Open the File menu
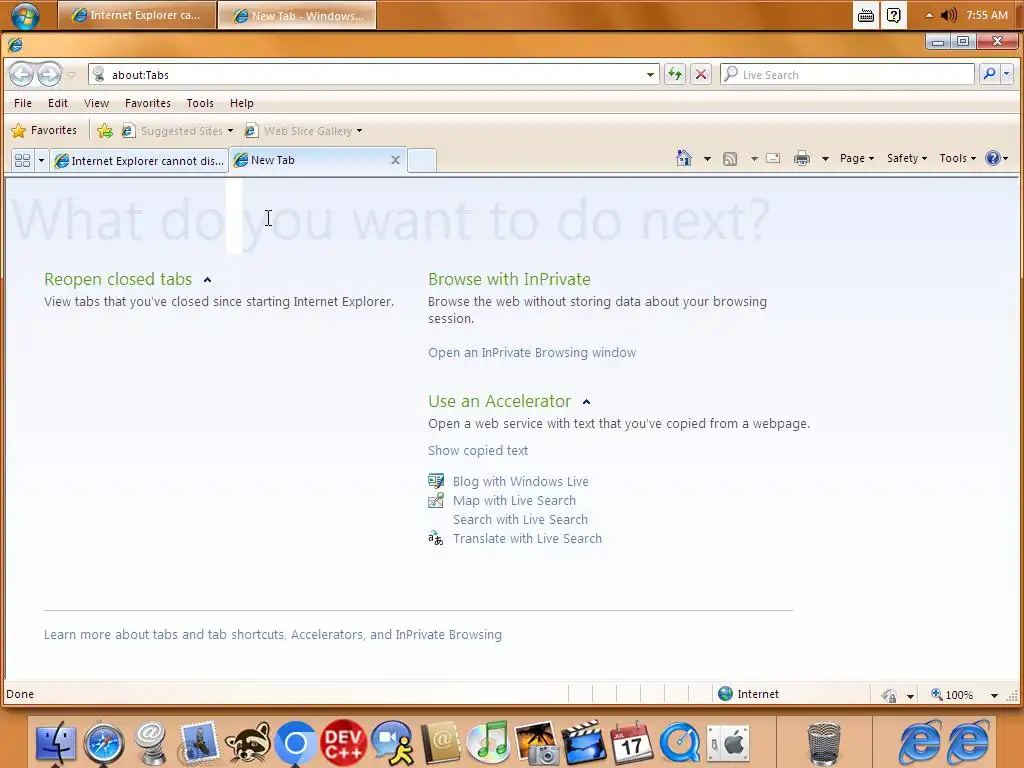This screenshot has height=768, width=1024. coord(23,103)
